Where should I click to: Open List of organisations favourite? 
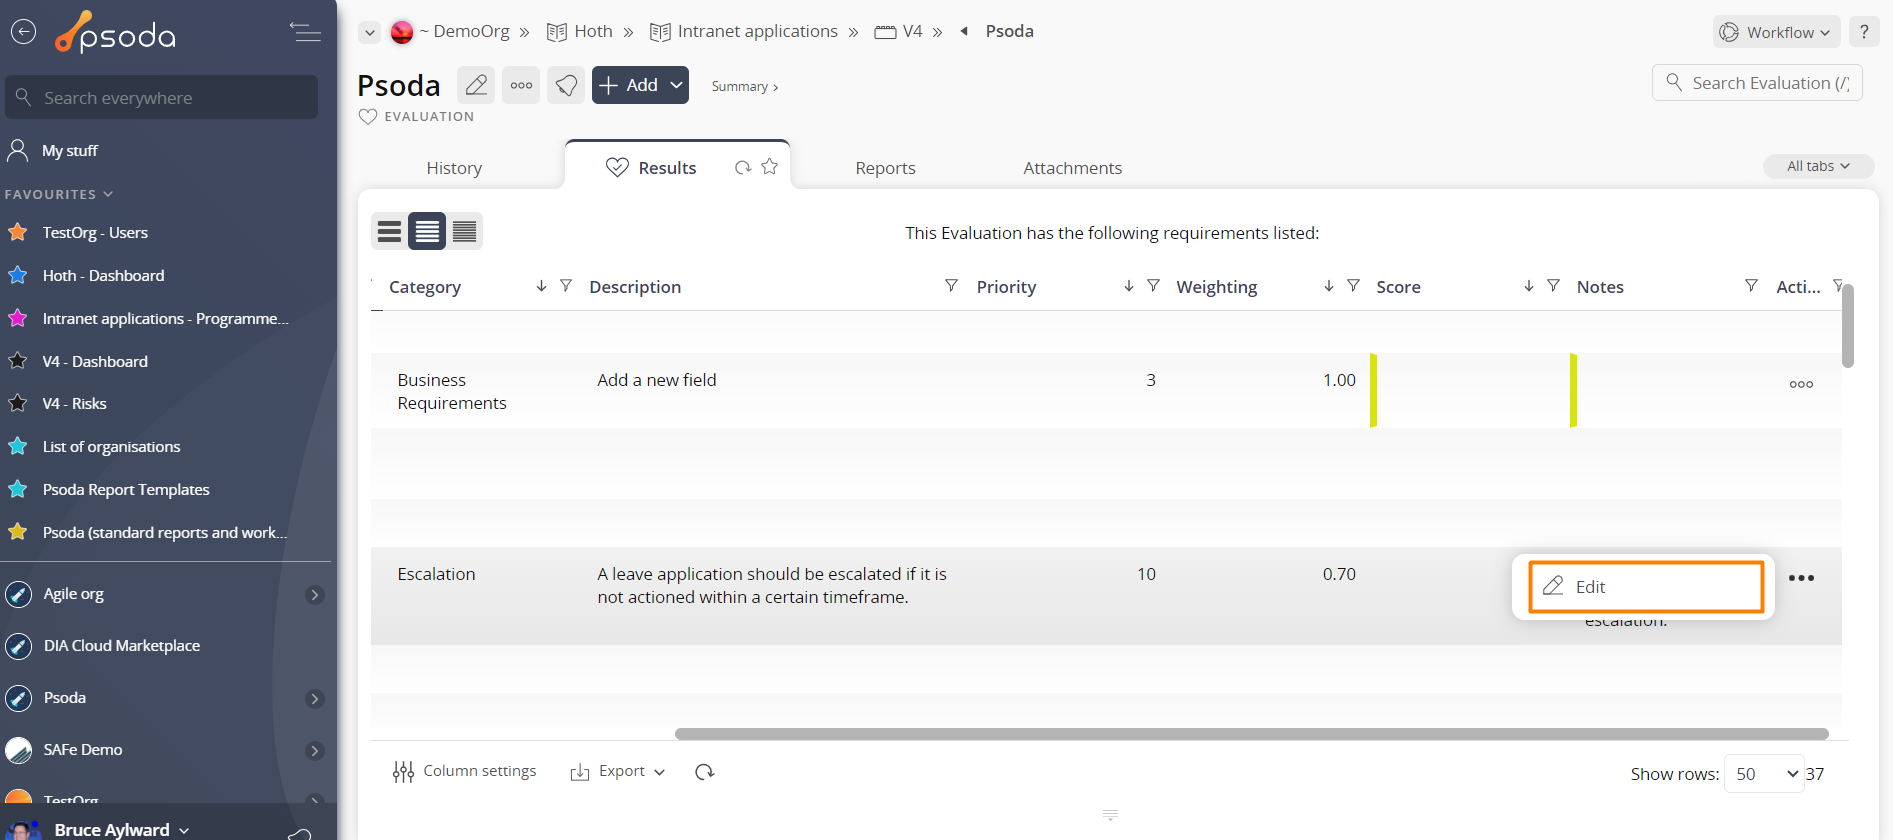[x=111, y=446]
